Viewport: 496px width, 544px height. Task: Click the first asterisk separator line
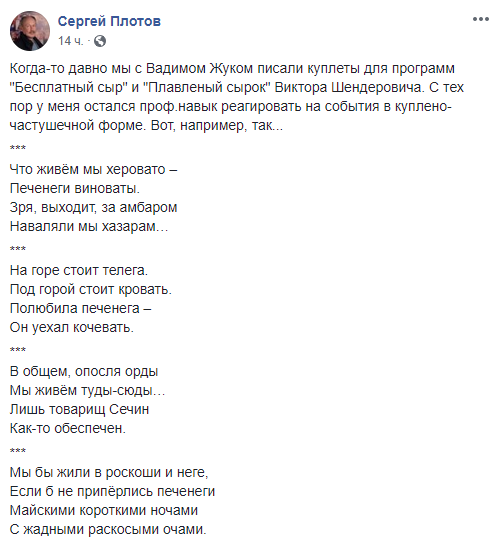click(x=18, y=148)
